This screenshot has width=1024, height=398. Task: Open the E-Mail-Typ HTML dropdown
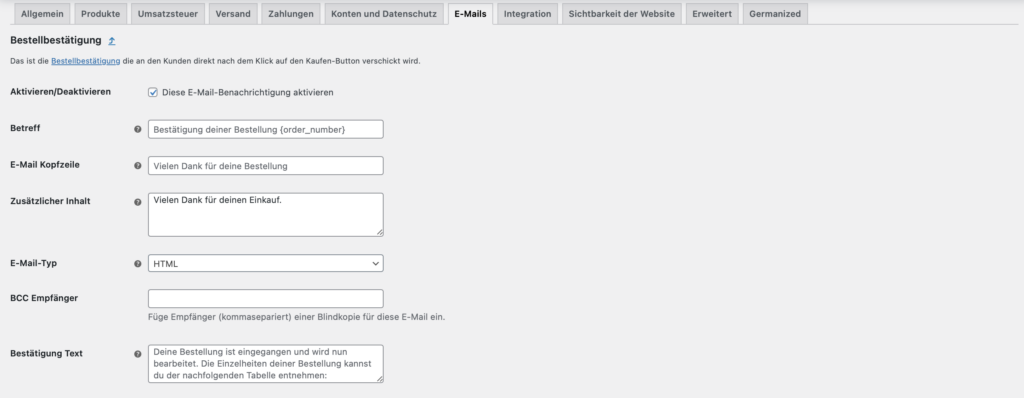coord(266,263)
